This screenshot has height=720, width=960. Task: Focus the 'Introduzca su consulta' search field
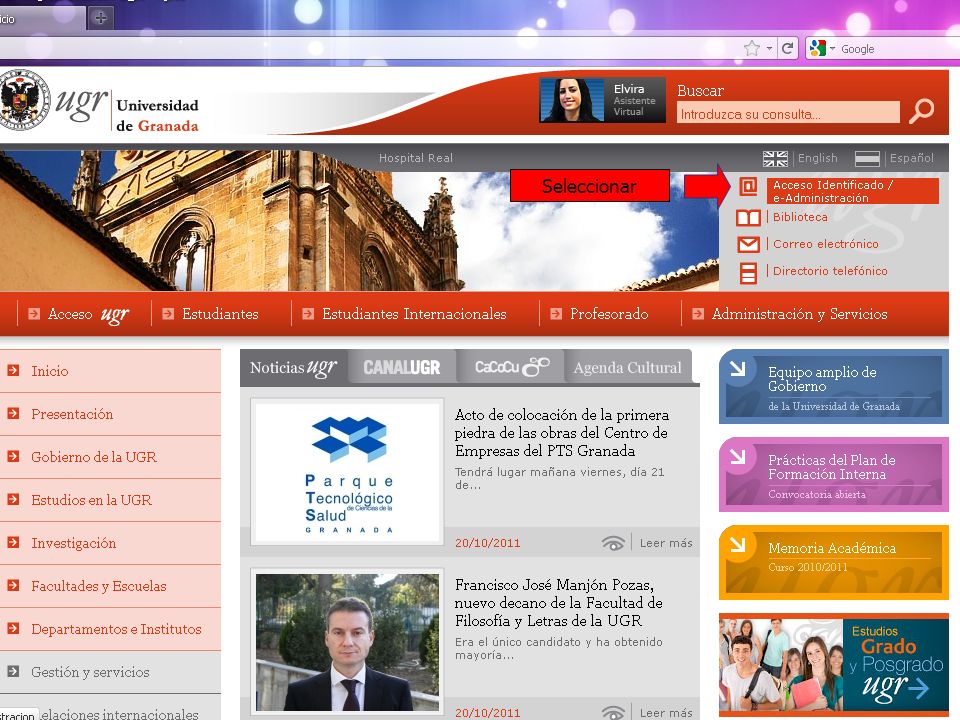[788, 113]
